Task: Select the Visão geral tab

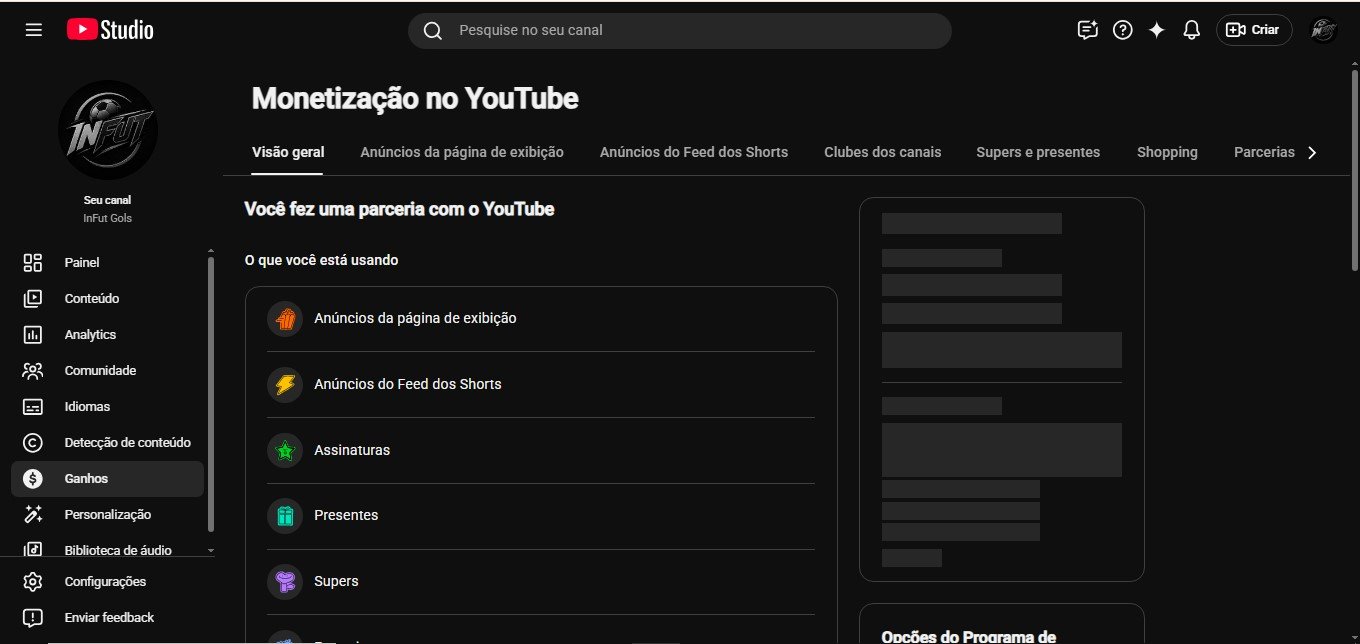Action: coord(288,152)
